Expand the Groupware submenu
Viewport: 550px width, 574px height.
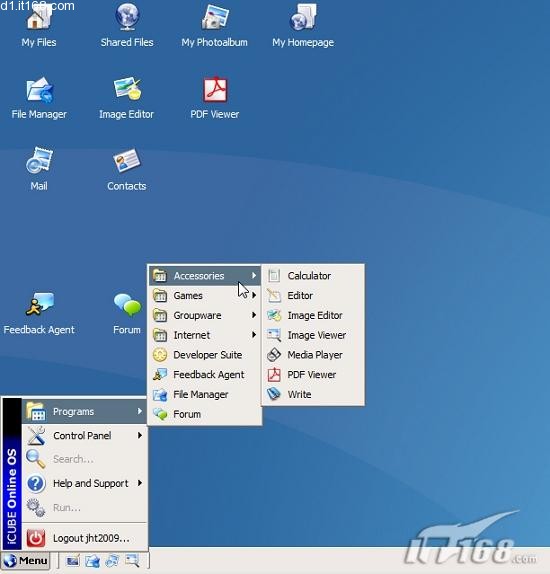click(204, 315)
